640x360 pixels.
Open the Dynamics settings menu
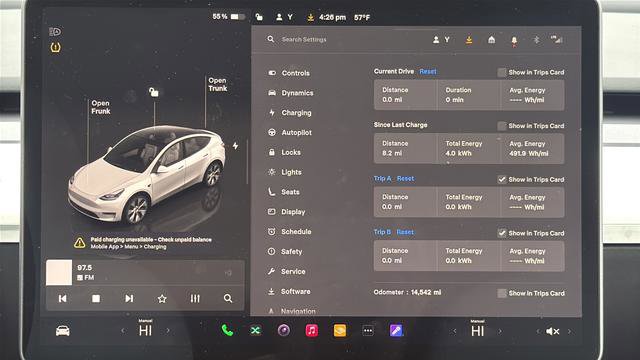click(x=291, y=93)
